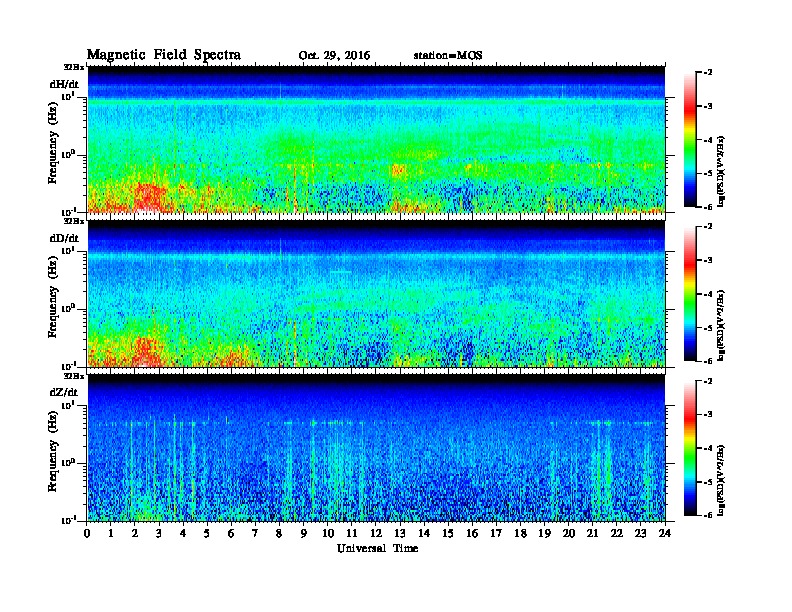Click hour 16 on the Universal Time axis
This screenshot has width=792, height=612.
(x=472, y=534)
